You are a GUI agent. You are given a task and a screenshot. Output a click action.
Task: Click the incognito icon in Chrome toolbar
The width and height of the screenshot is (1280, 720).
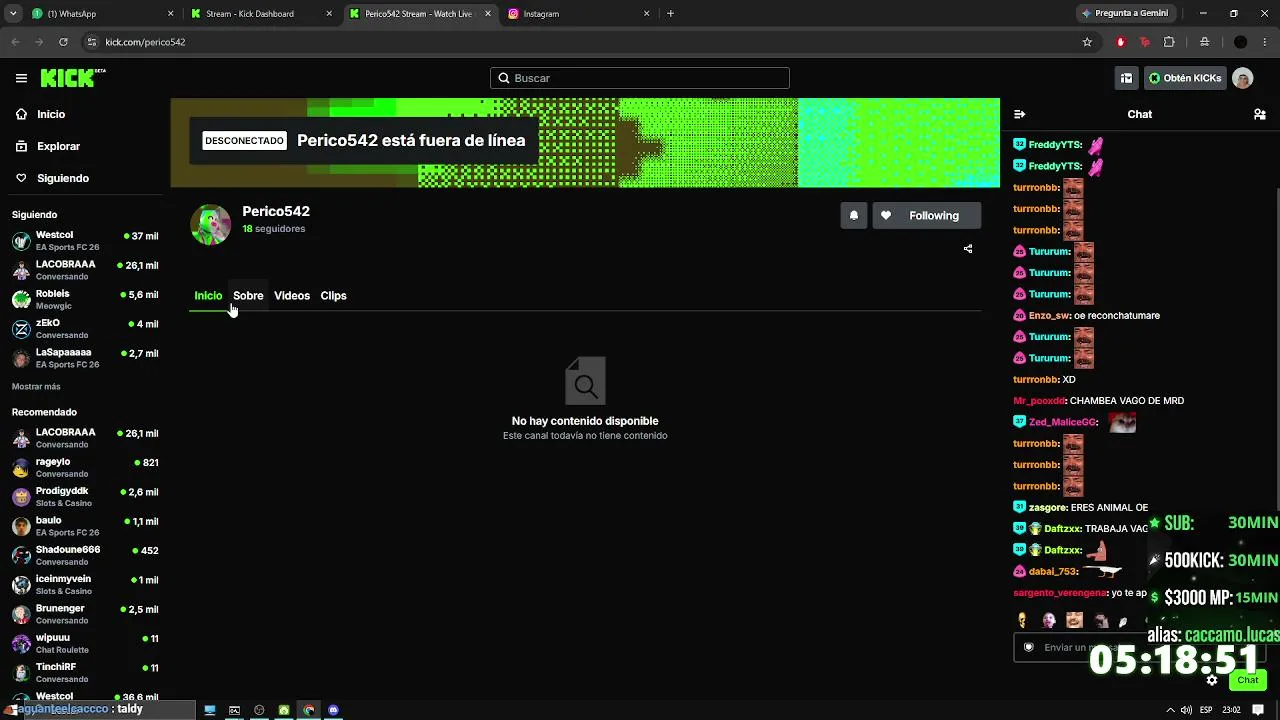click(1204, 42)
